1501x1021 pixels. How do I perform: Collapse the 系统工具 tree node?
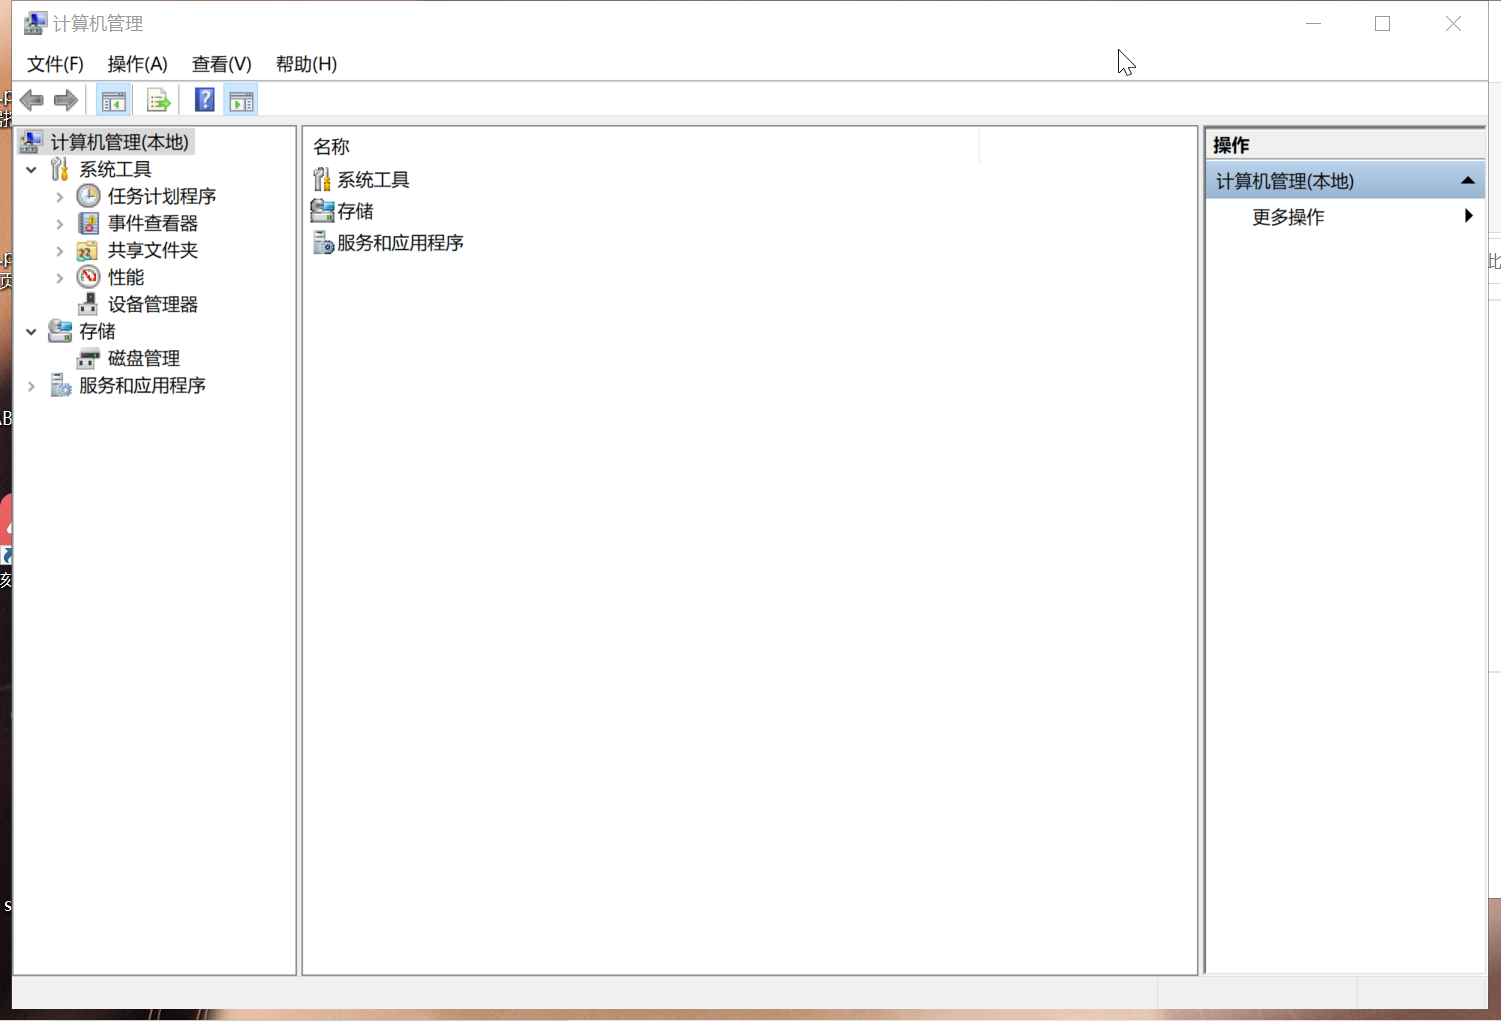31,169
